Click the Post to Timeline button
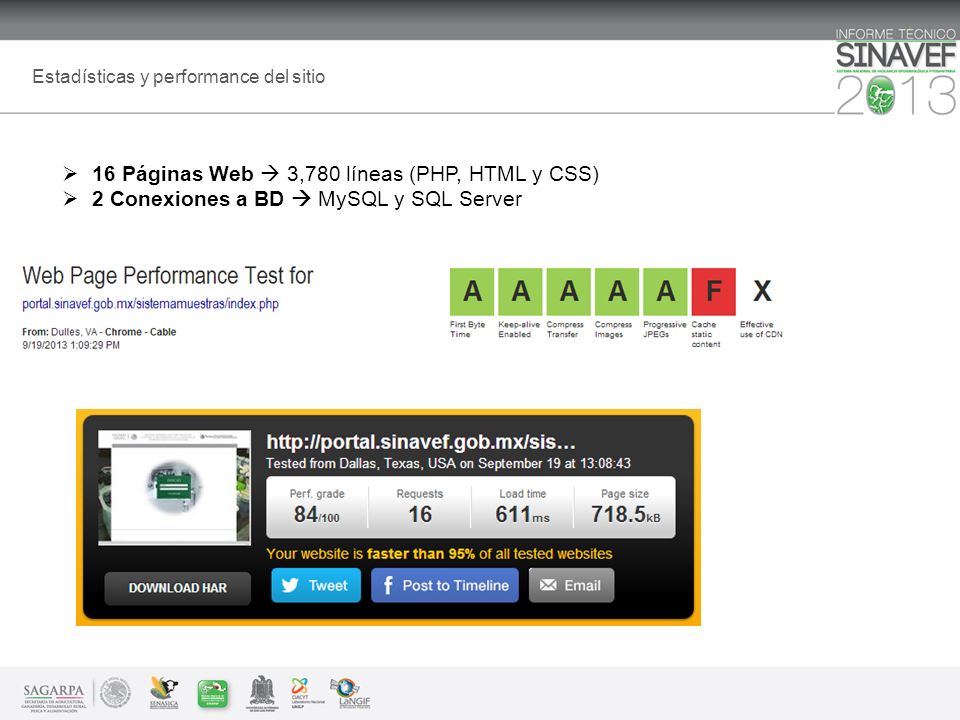This screenshot has width=960, height=720. pyautogui.click(x=444, y=585)
